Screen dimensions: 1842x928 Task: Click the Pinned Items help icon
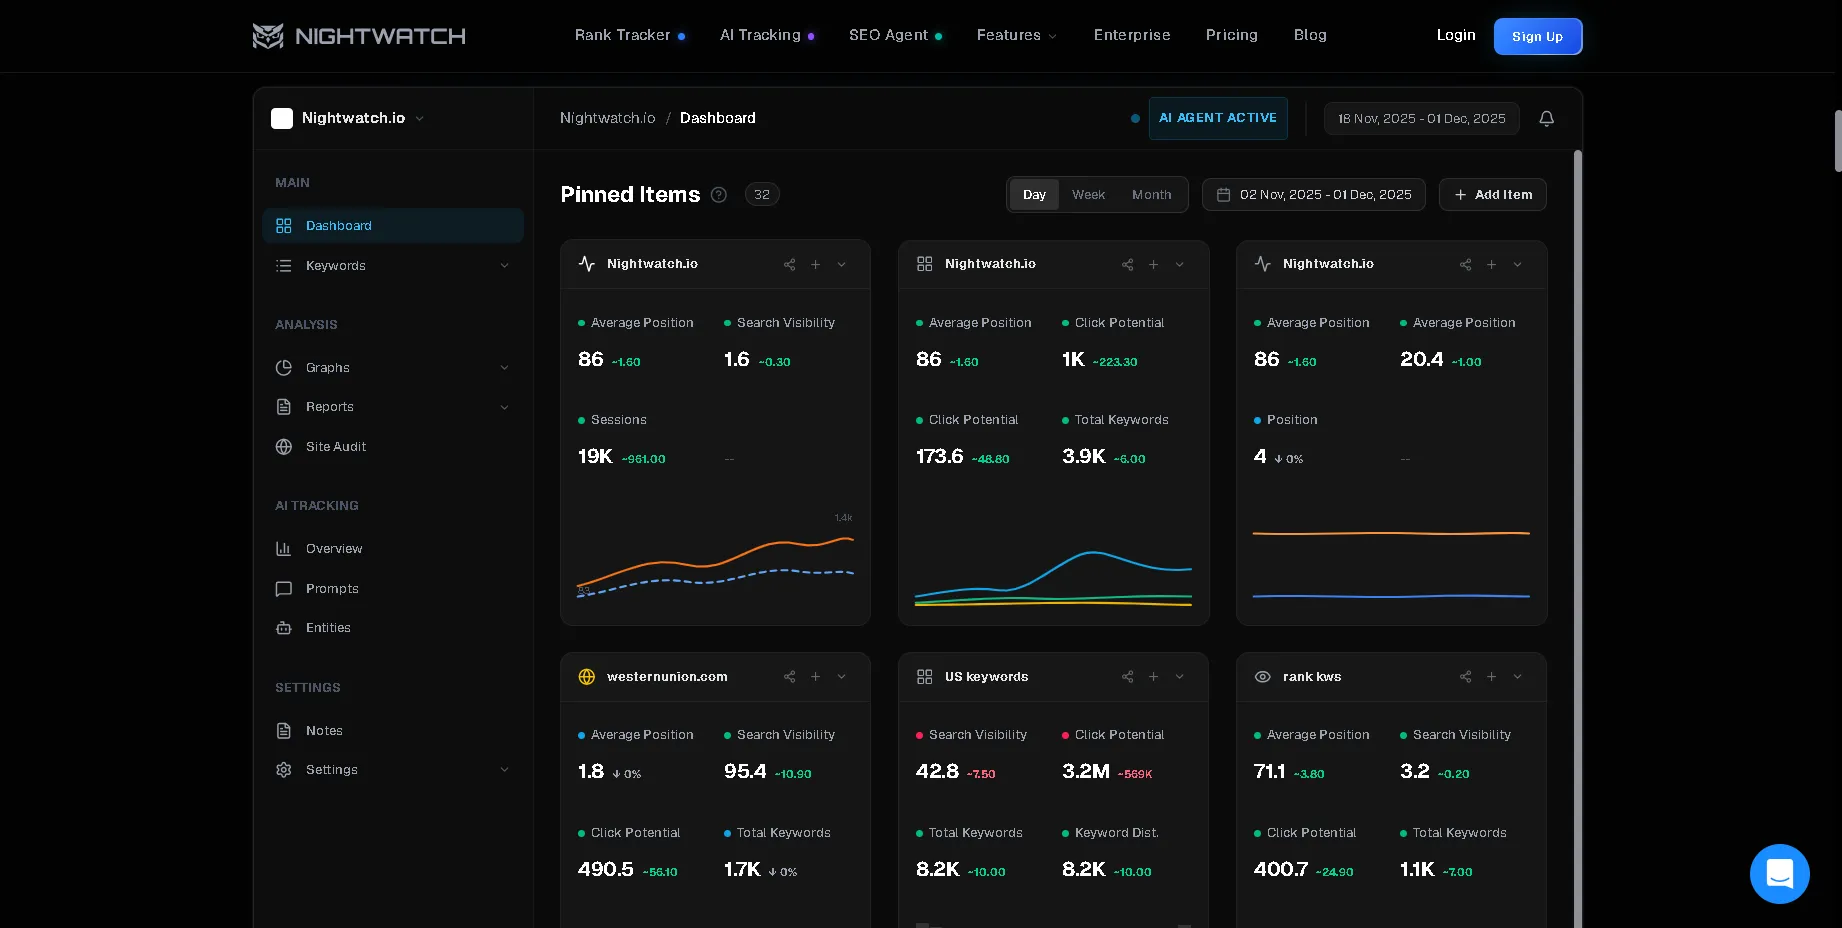coord(718,195)
